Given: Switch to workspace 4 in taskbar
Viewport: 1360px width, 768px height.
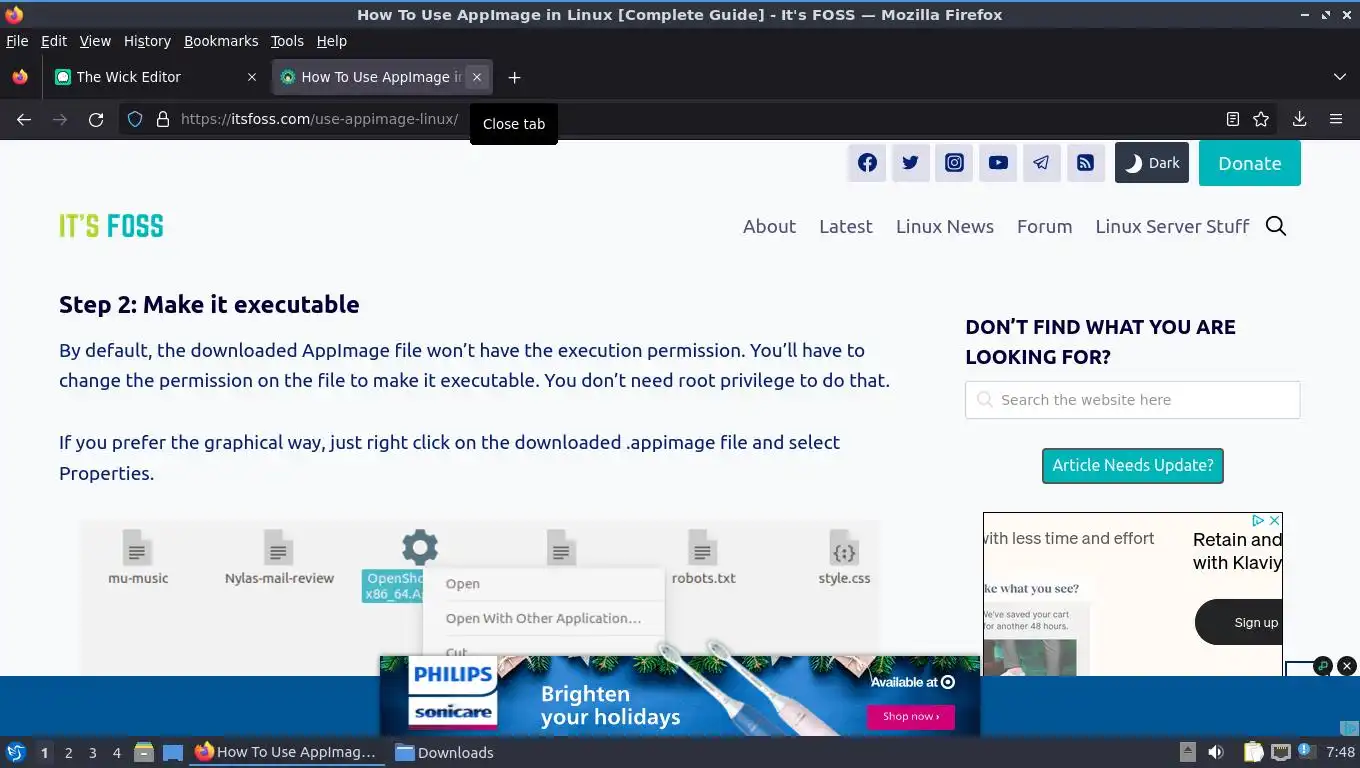Looking at the screenshot, I should pyautogui.click(x=116, y=753).
